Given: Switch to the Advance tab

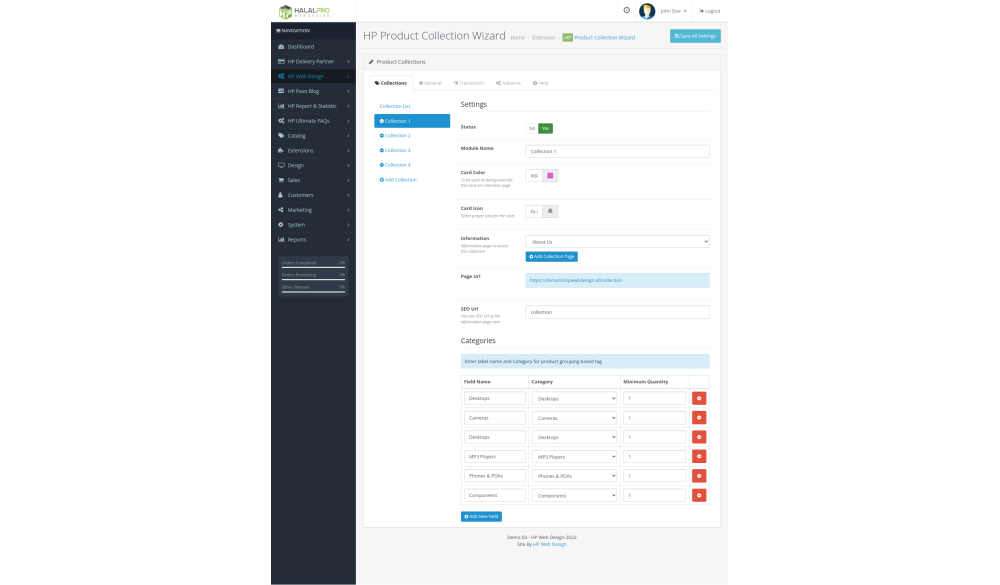Looking at the screenshot, I should [x=508, y=83].
